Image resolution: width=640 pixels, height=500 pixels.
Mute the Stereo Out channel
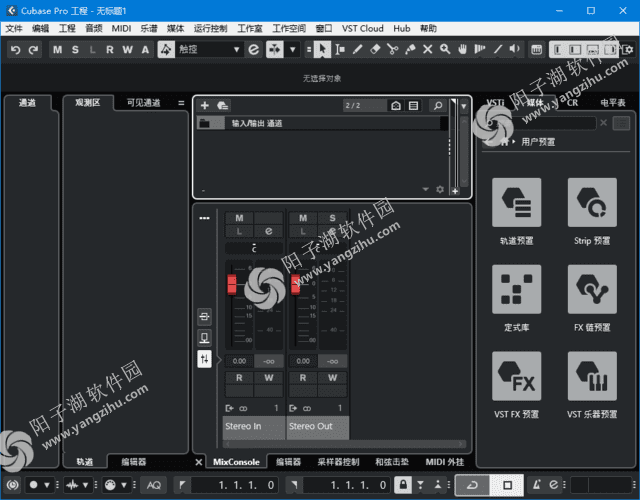(x=303, y=218)
